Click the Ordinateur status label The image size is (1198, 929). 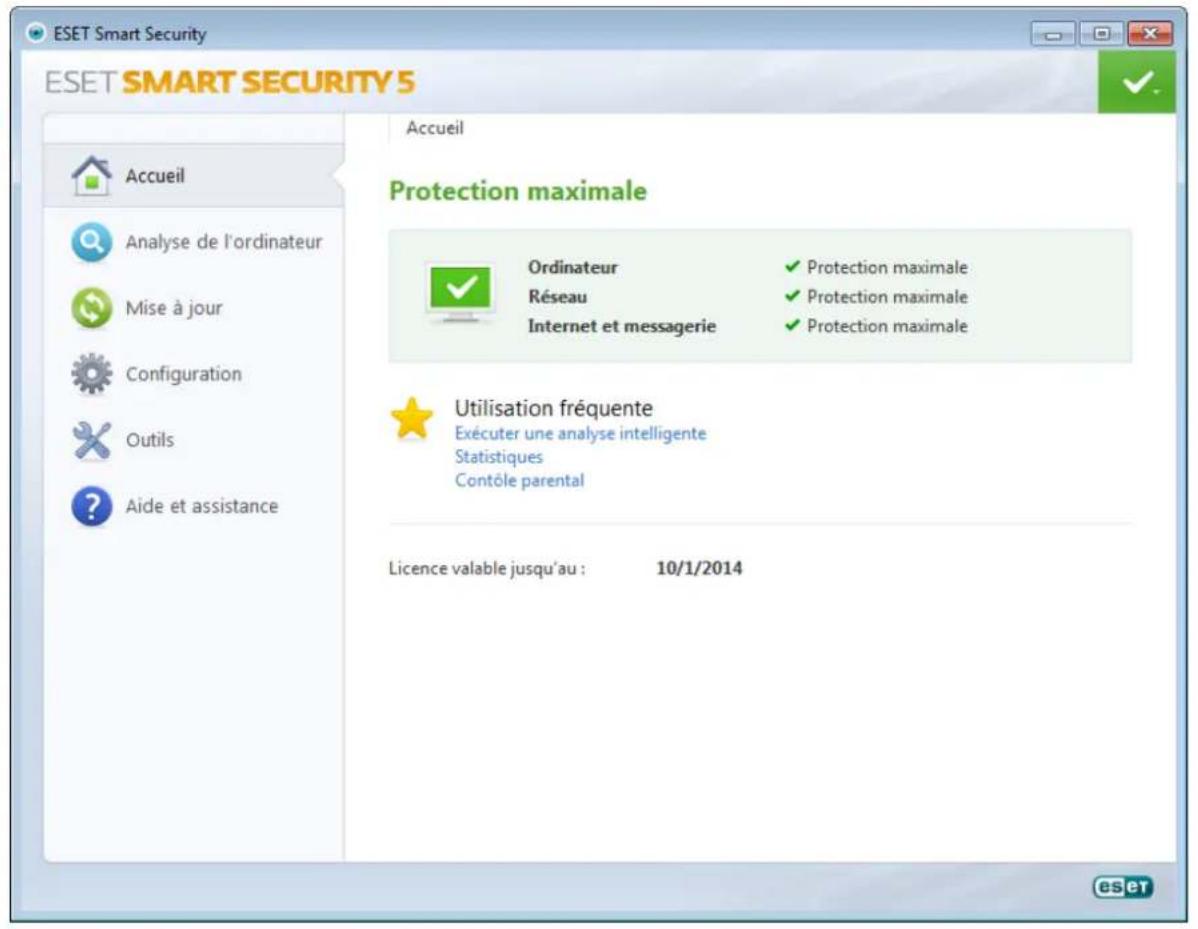573,267
